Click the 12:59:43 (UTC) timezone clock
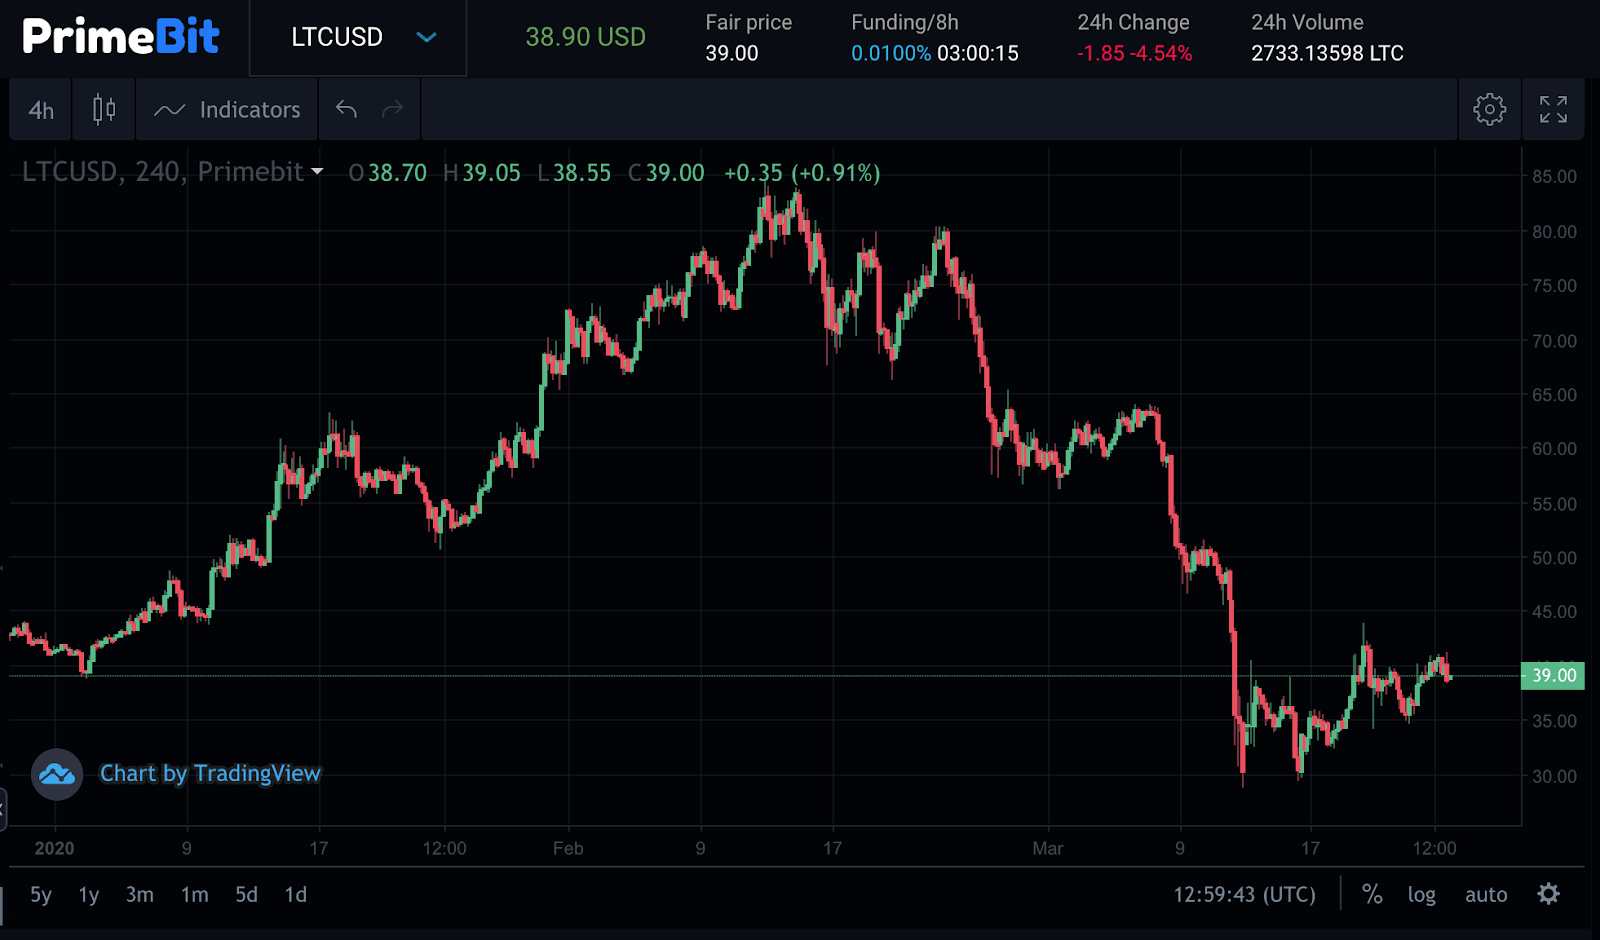Image resolution: width=1600 pixels, height=940 pixels. pos(1244,895)
